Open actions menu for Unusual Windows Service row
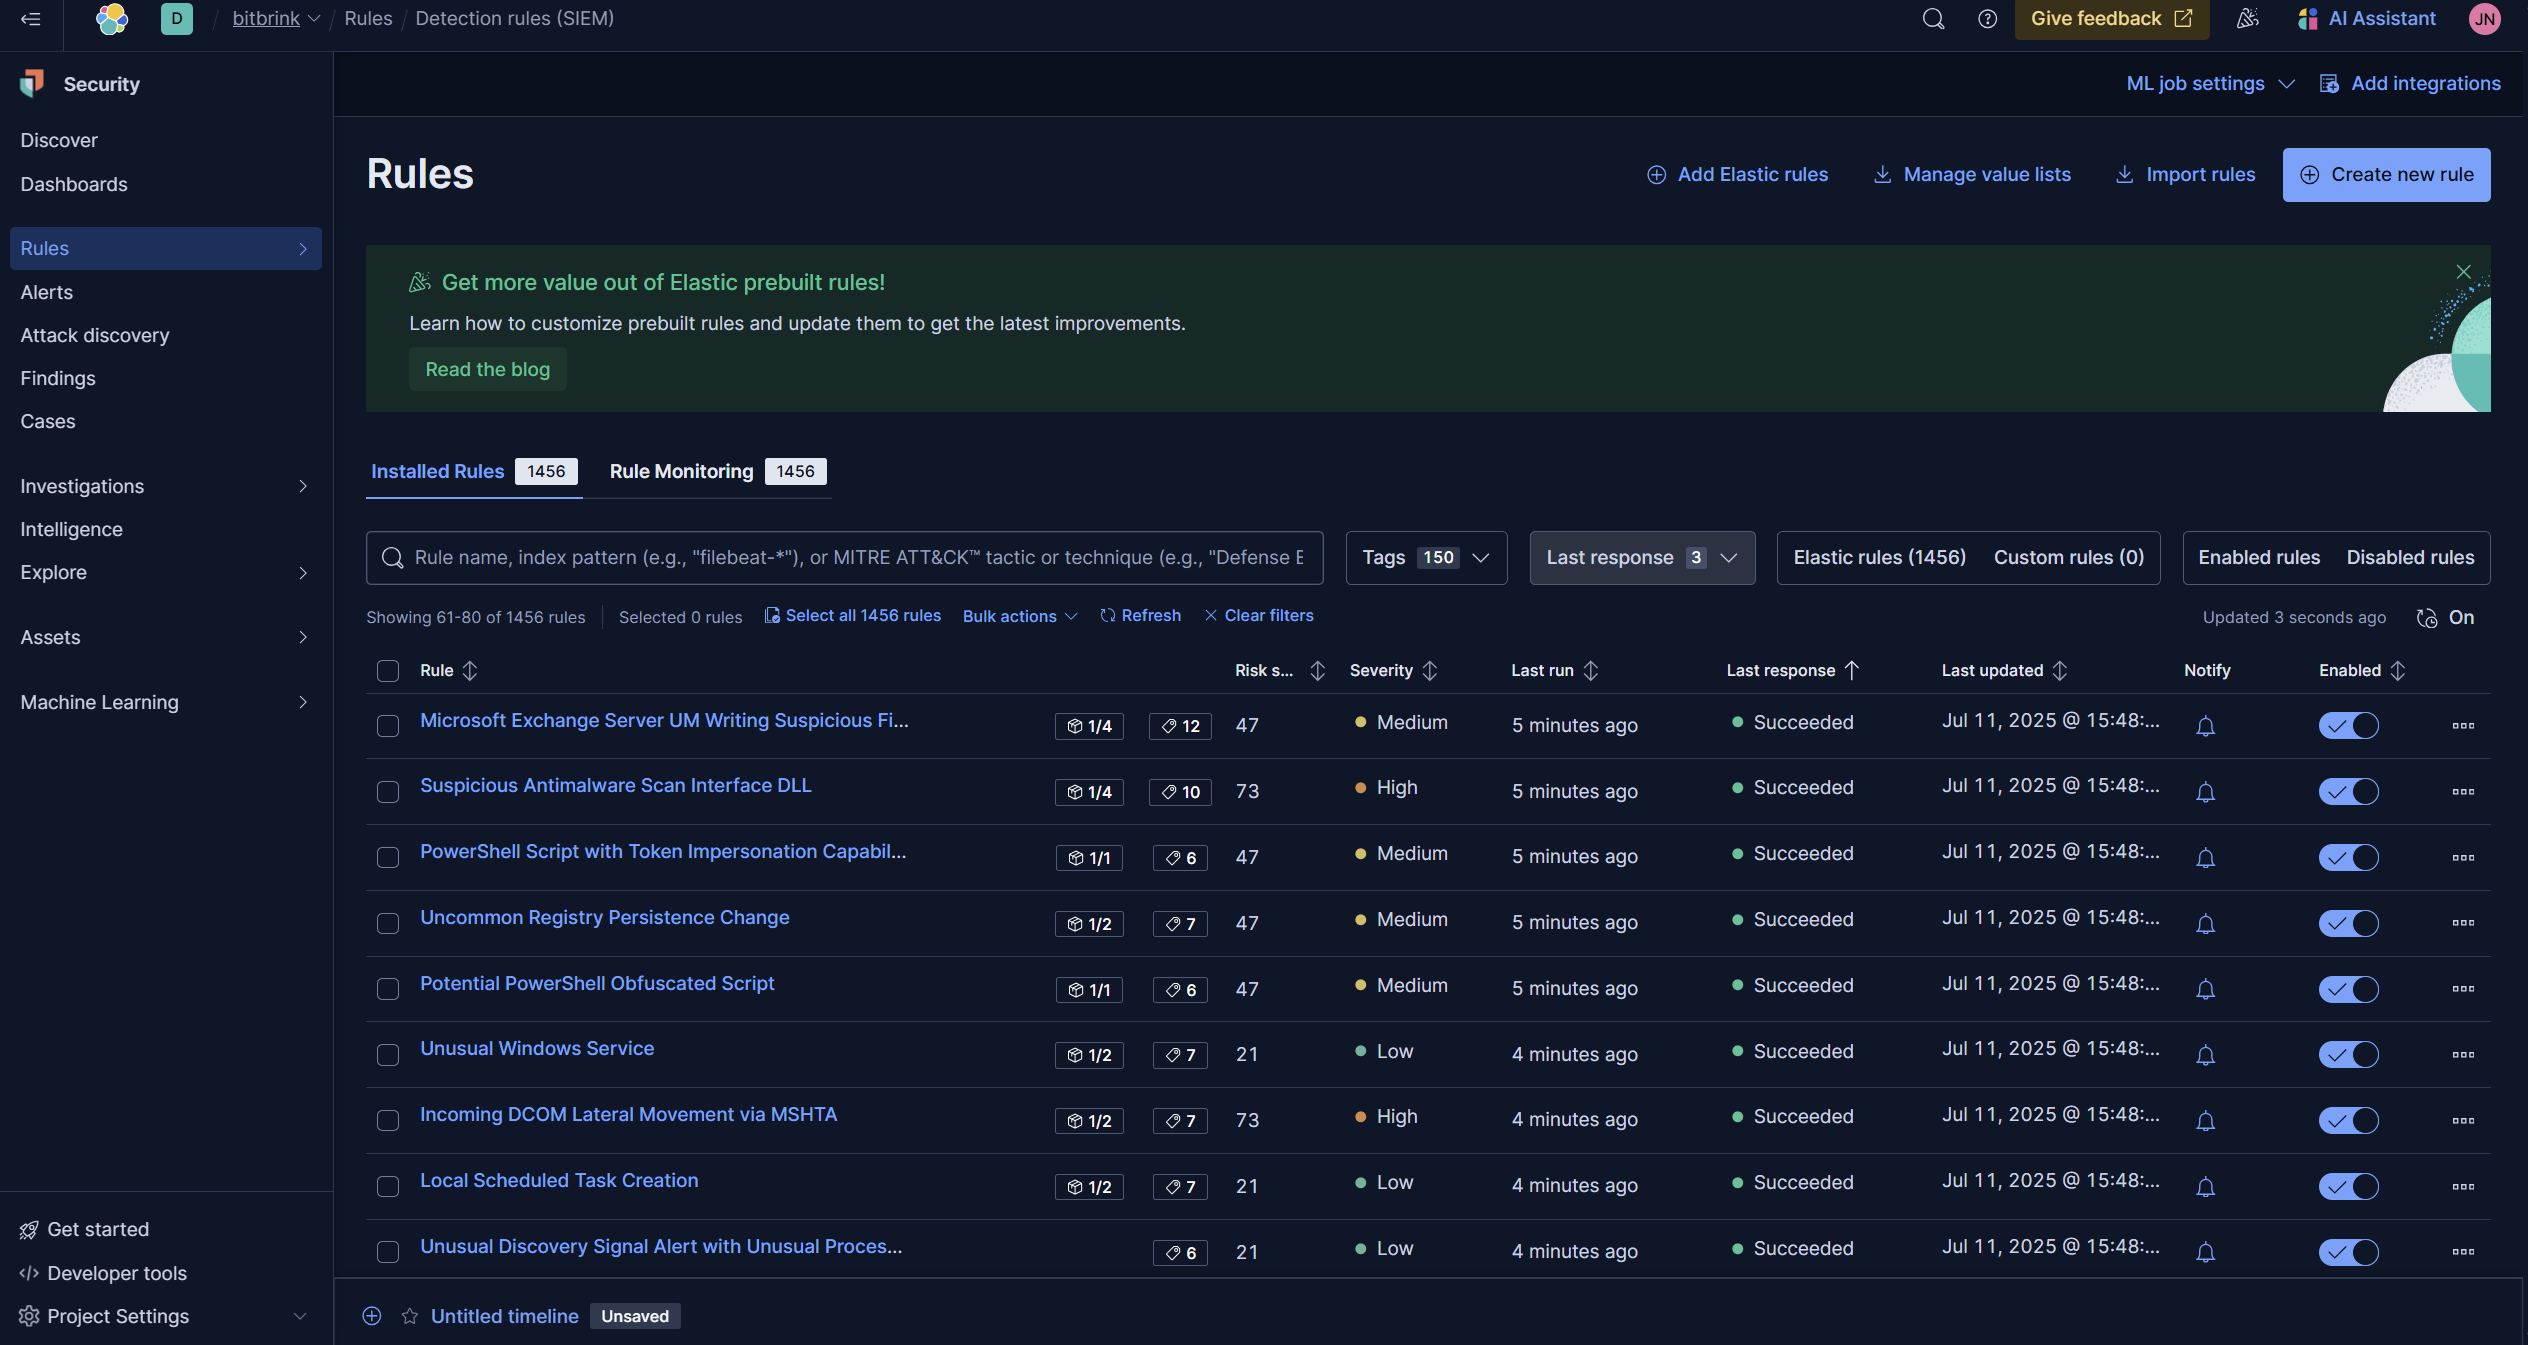This screenshot has width=2528, height=1345. 2462,1054
